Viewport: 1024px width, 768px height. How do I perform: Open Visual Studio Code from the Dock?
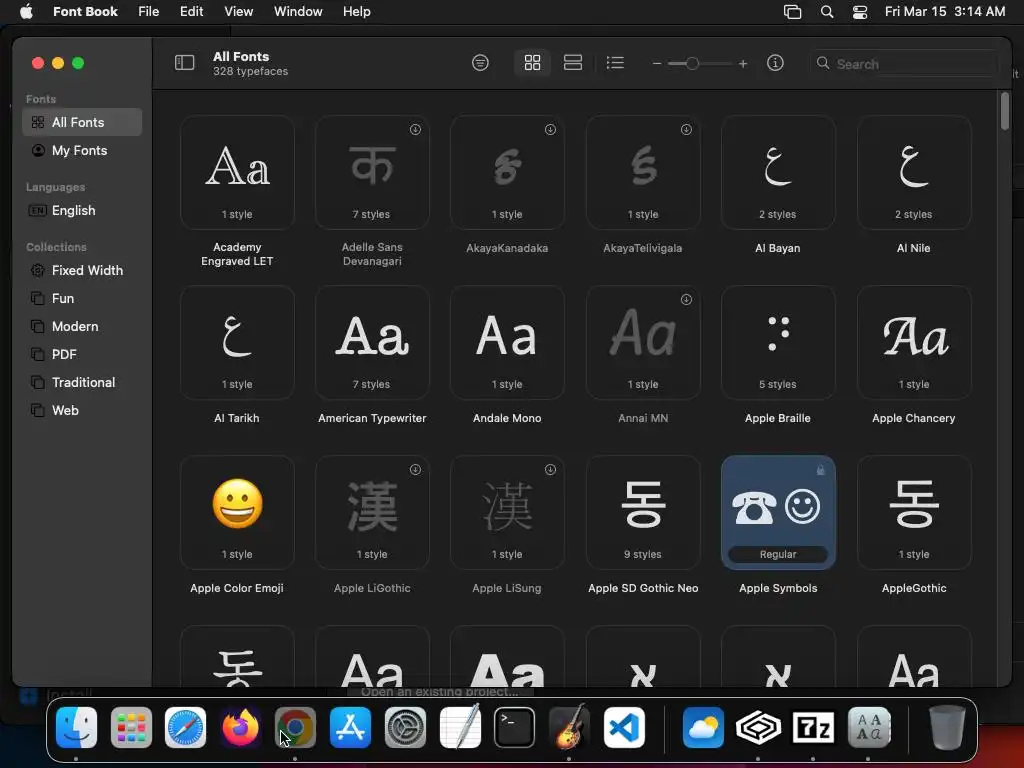click(x=624, y=727)
